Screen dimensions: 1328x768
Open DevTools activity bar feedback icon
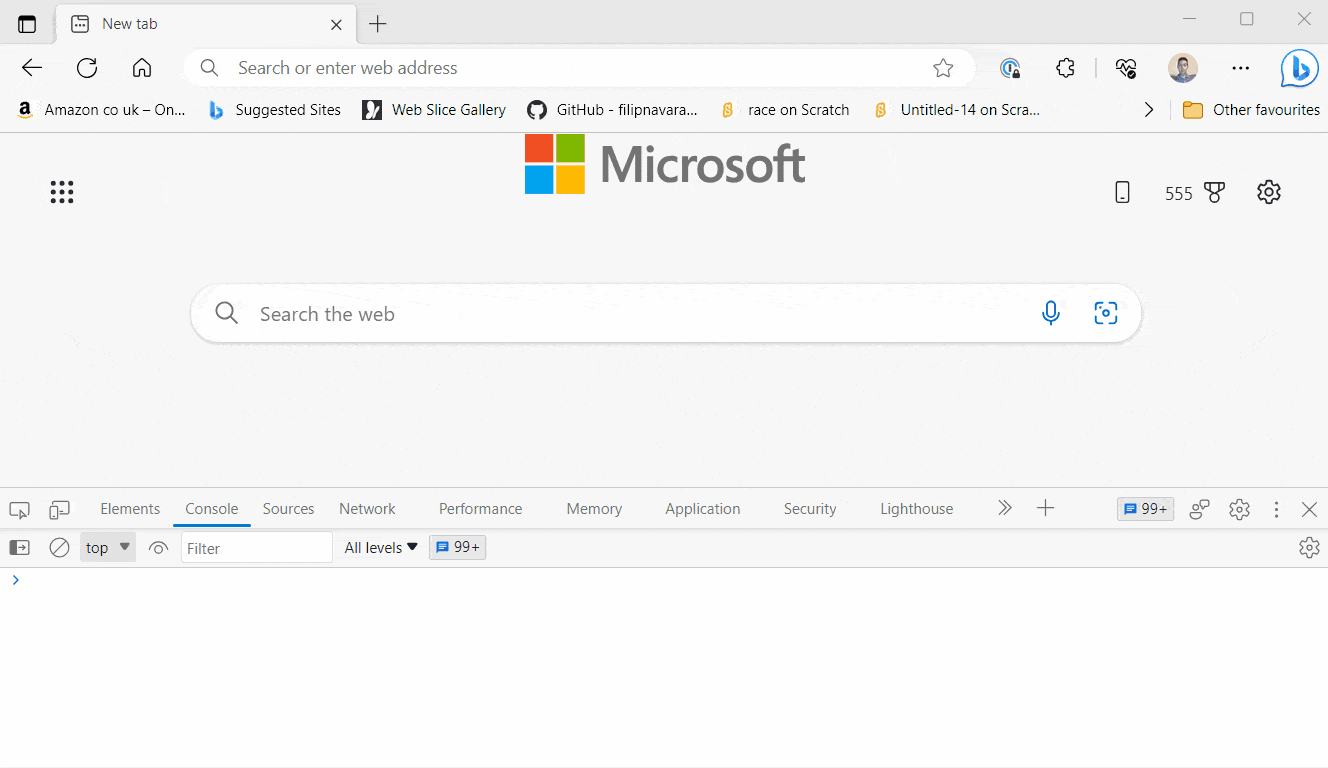(1200, 509)
